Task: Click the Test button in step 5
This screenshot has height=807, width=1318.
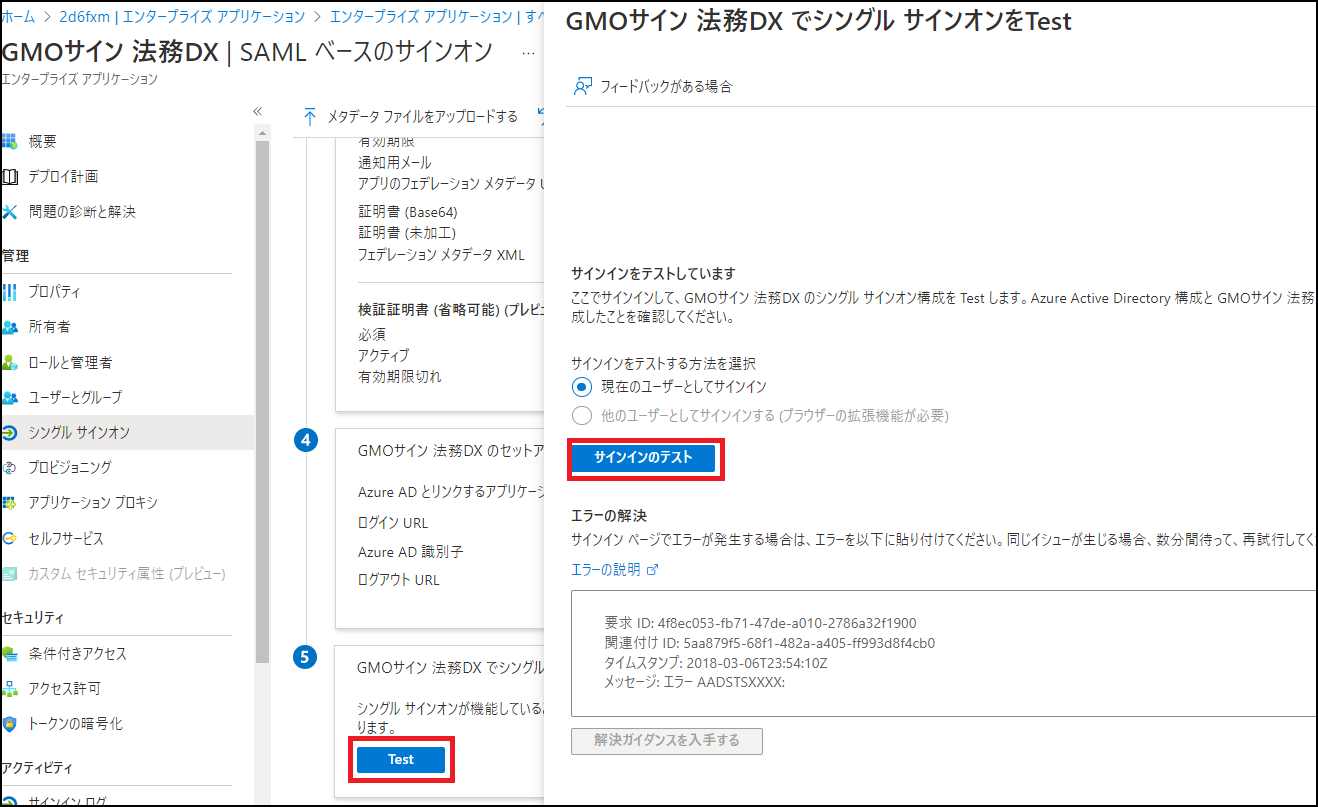Action: pyautogui.click(x=401, y=760)
